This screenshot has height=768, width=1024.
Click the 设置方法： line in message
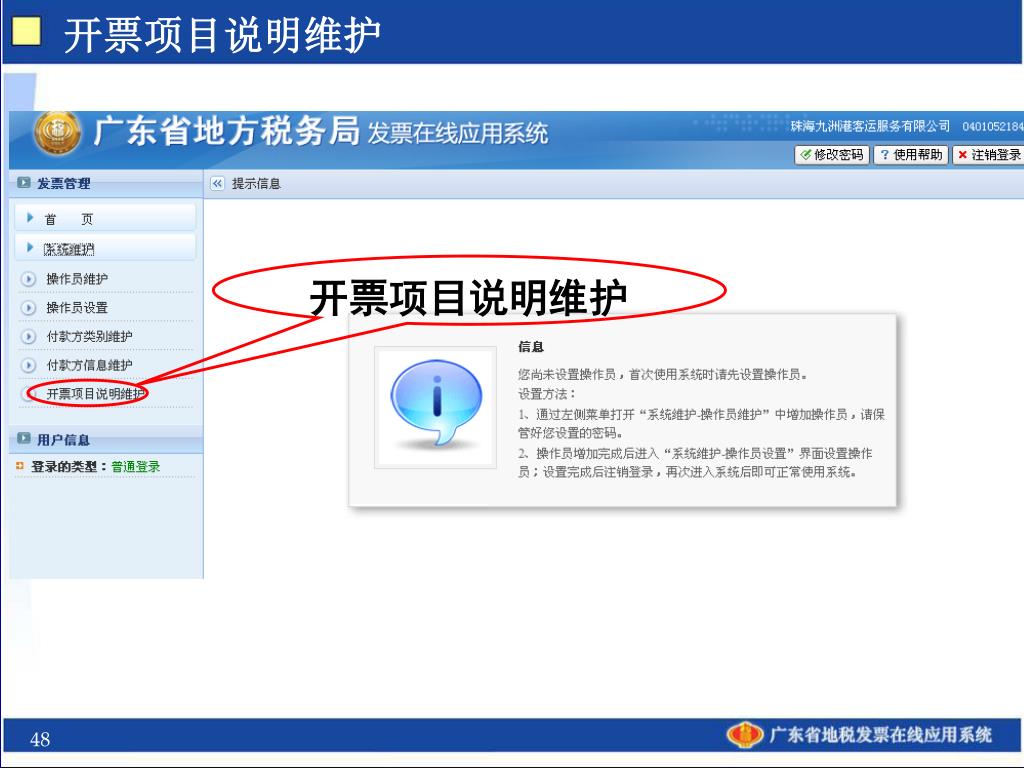coord(547,394)
